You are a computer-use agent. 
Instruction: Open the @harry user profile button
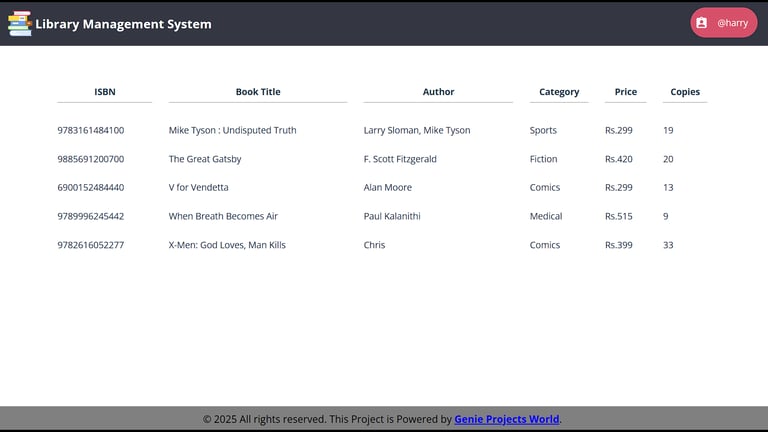723,23
